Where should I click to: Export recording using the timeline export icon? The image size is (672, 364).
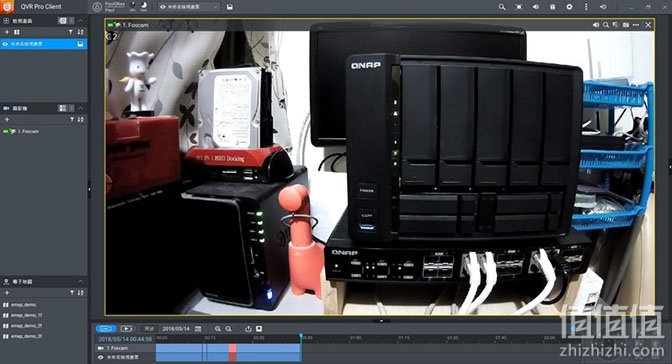[x=248, y=329]
